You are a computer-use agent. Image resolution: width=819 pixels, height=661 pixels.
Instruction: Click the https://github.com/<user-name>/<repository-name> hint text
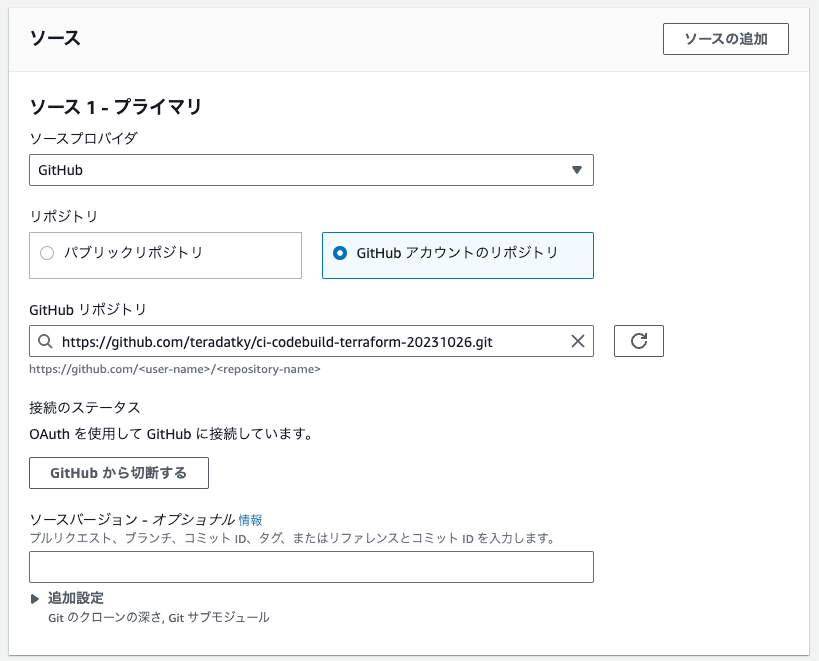point(174,369)
